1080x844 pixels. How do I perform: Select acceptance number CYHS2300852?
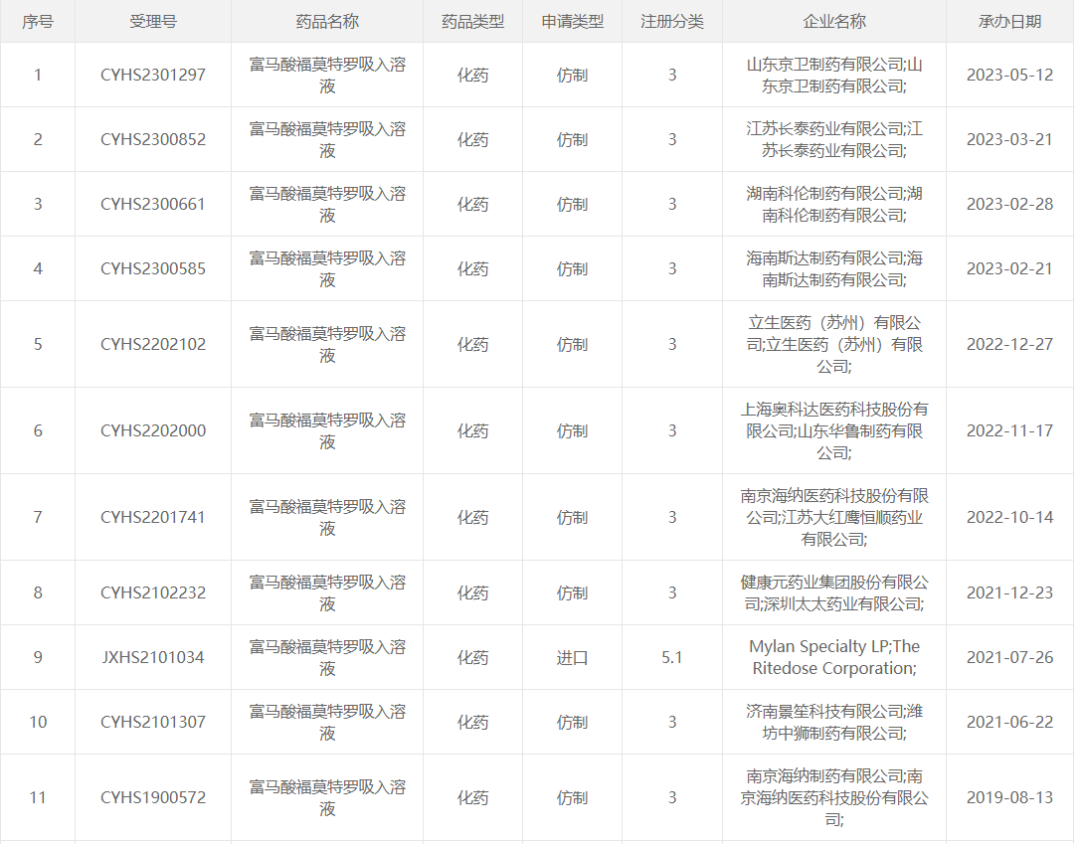tap(153, 140)
